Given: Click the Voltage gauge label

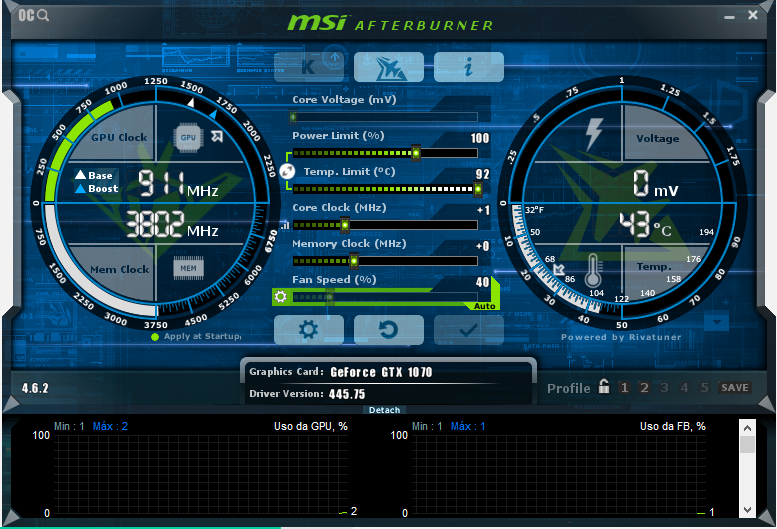Looking at the screenshot, I should (658, 139).
